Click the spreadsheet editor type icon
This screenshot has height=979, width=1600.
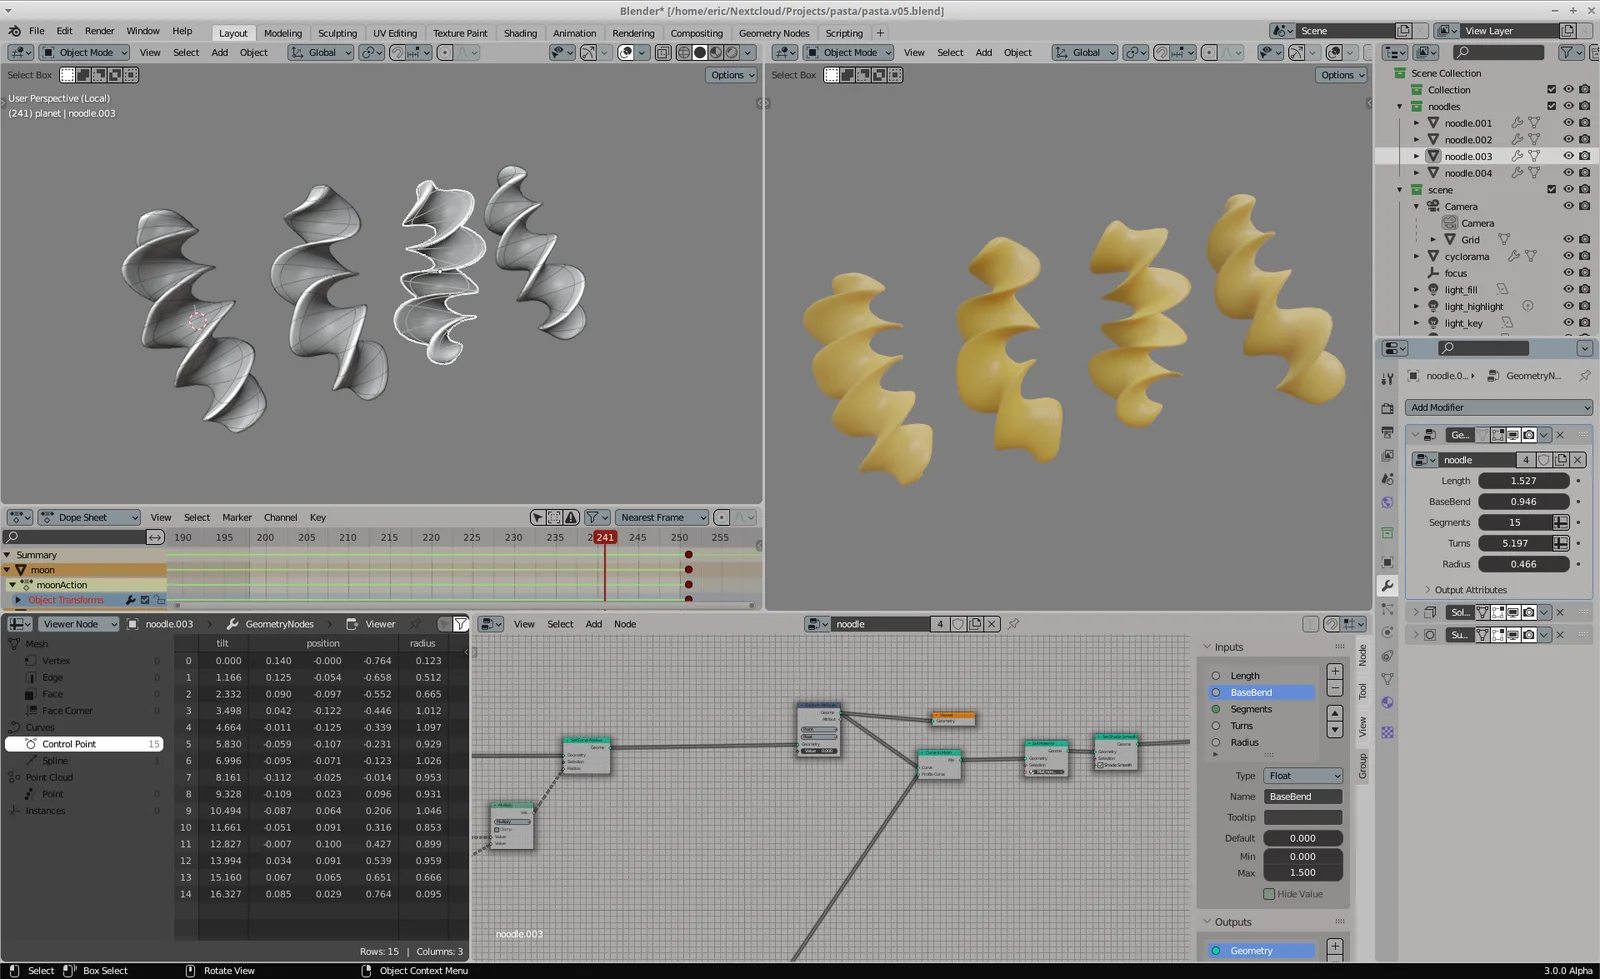tap(18, 623)
